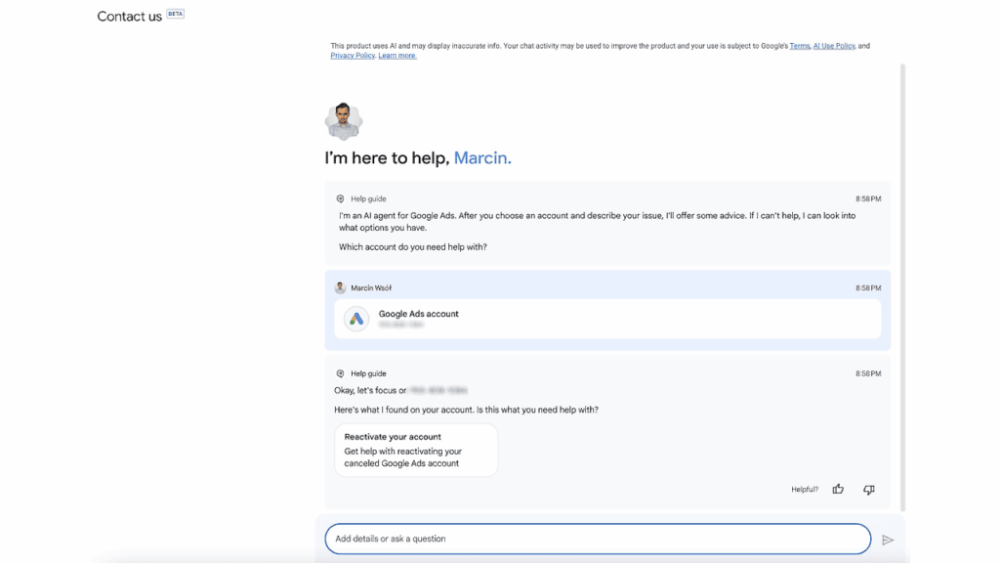Click first Help guide message icon
Image resolution: width=1000 pixels, height=563 pixels.
(340, 199)
